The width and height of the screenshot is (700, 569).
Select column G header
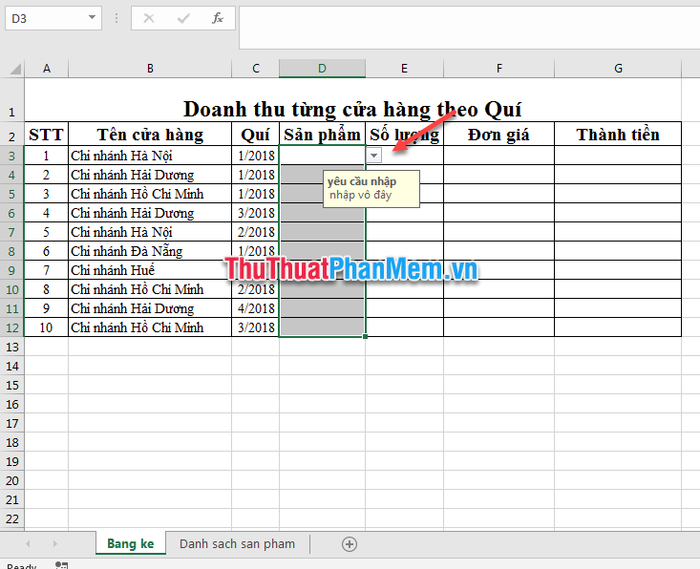(618, 68)
